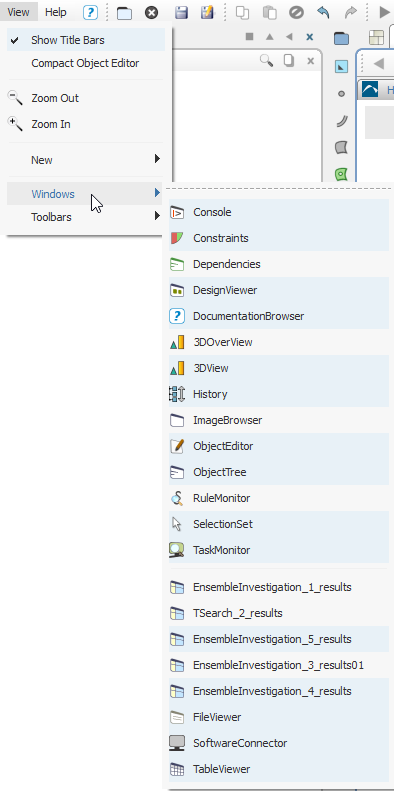The width and height of the screenshot is (394, 791).
Task: Open the TaskMonitor window
Action: (278, 550)
